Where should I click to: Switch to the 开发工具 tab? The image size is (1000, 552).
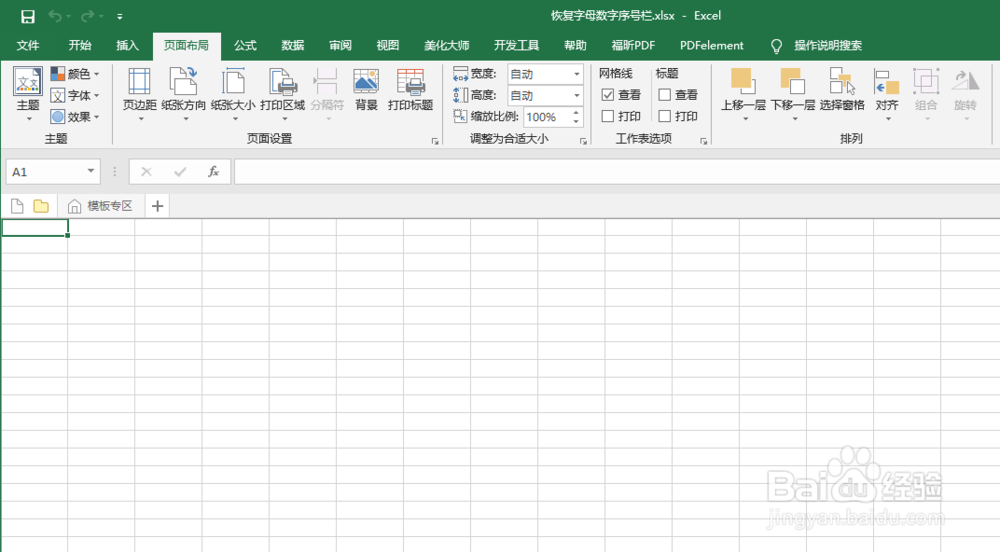point(517,45)
